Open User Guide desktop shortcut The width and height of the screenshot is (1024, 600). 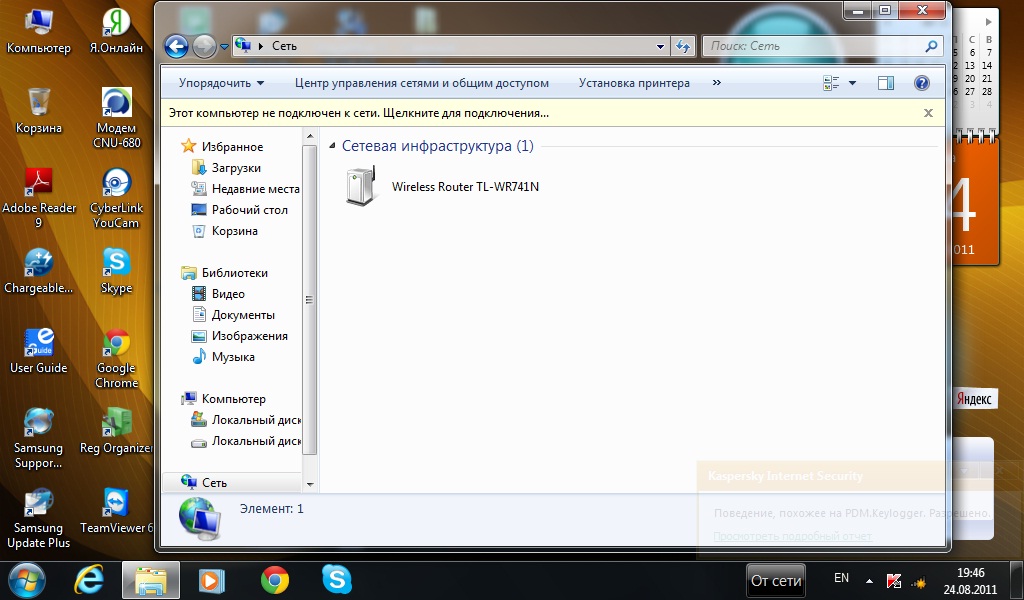tap(39, 351)
